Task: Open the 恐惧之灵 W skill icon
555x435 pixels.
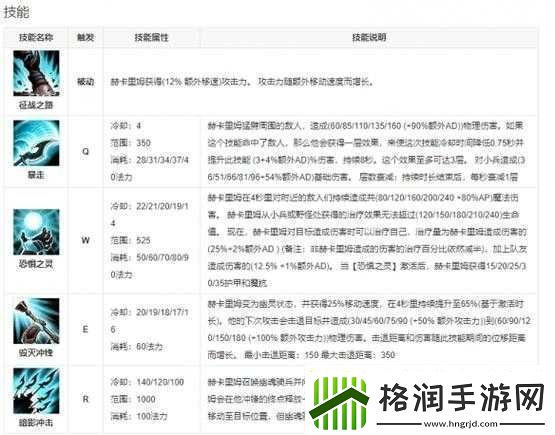Action: 36,232
